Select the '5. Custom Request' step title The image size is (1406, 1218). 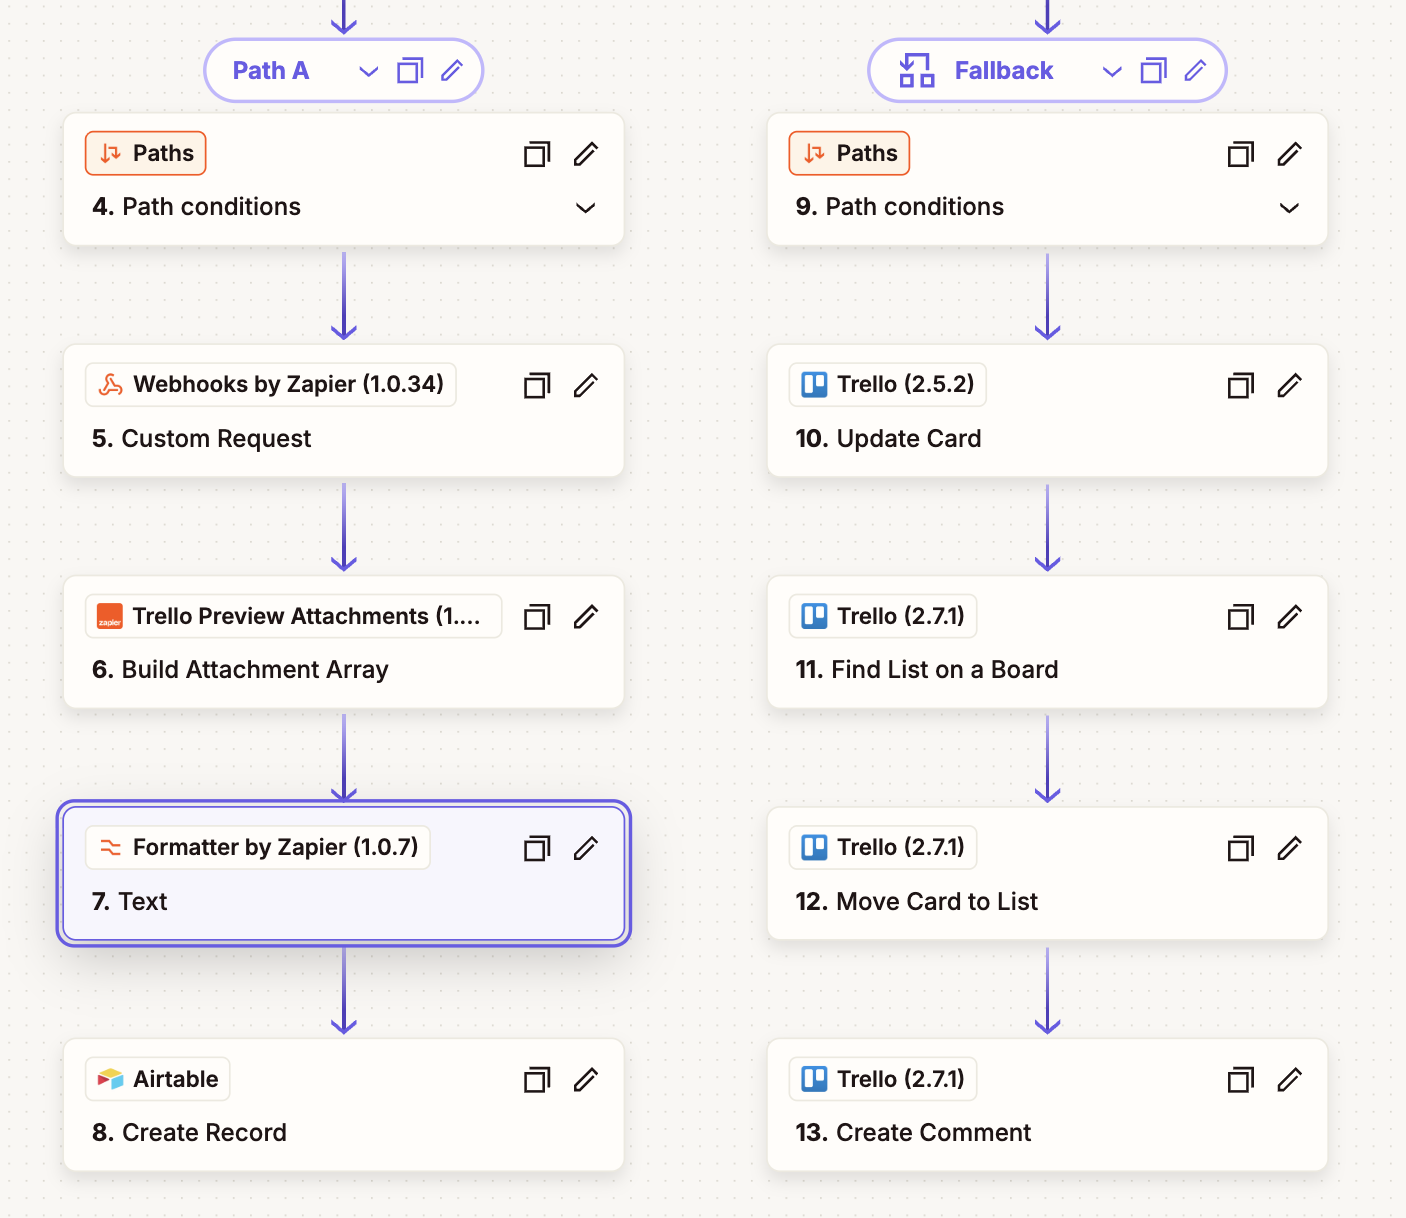(201, 439)
